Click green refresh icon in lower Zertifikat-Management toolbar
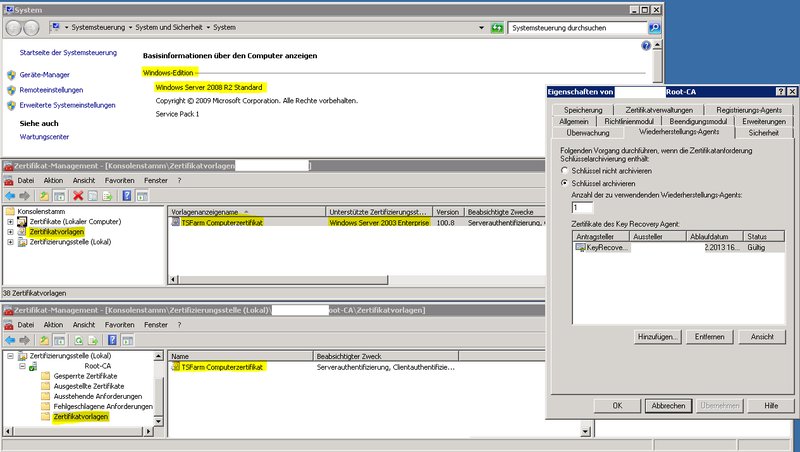This screenshot has width=800, height=452. tap(79, 340)
